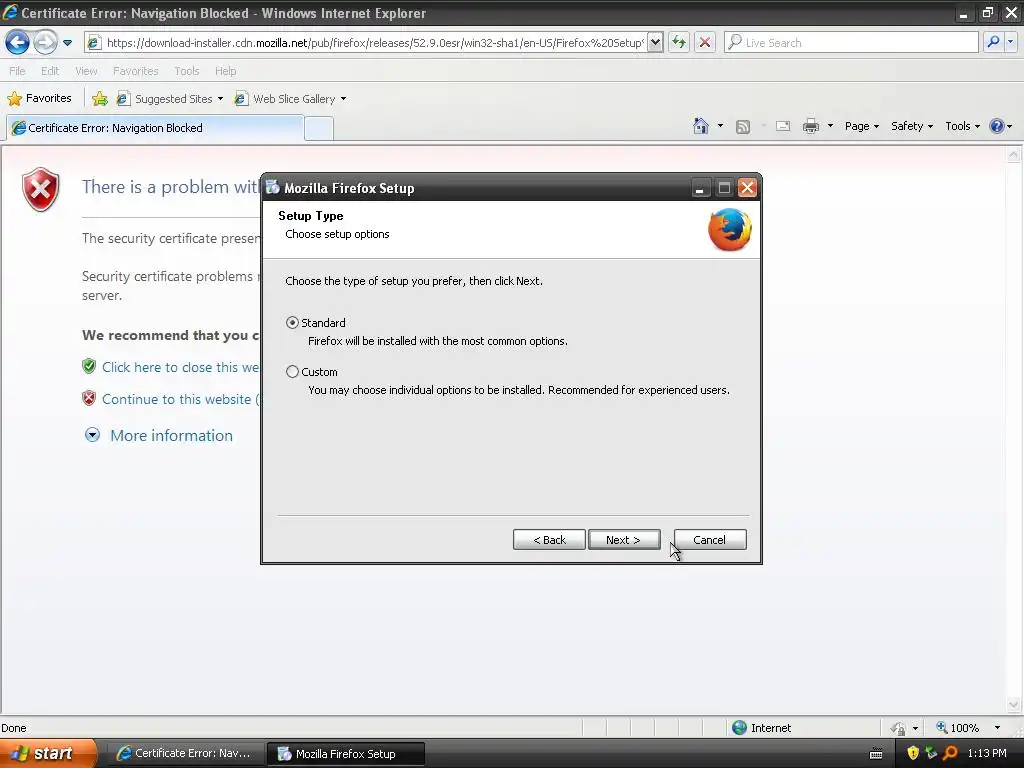Cancel the Firefox Setup wizard
This screenshot has height=768, width=1024.
[x=710, y=539]
